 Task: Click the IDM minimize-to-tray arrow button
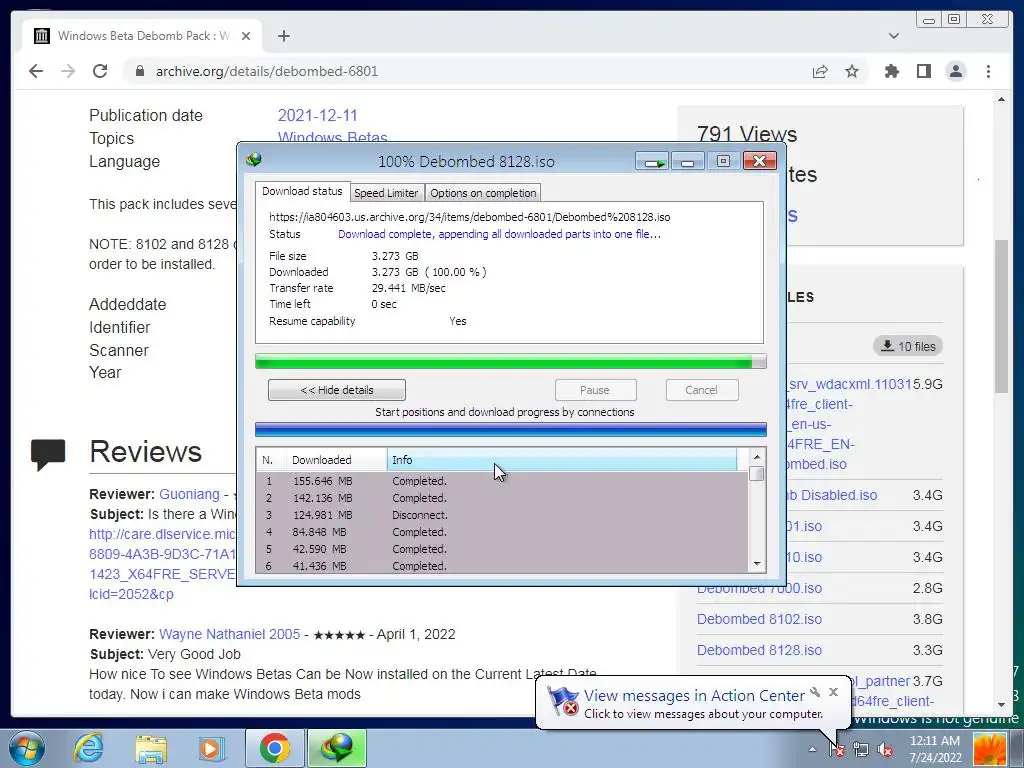point(652,161)
